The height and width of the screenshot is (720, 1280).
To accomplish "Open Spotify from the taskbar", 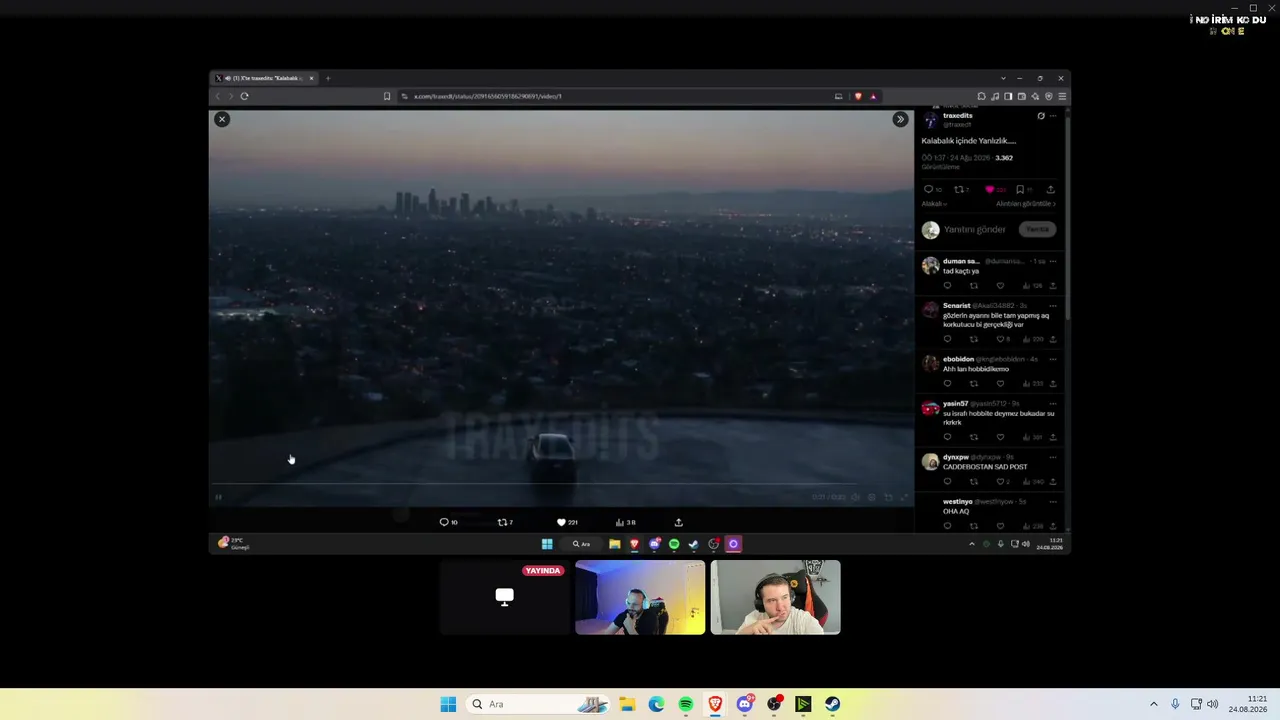I will pos(686,704).
